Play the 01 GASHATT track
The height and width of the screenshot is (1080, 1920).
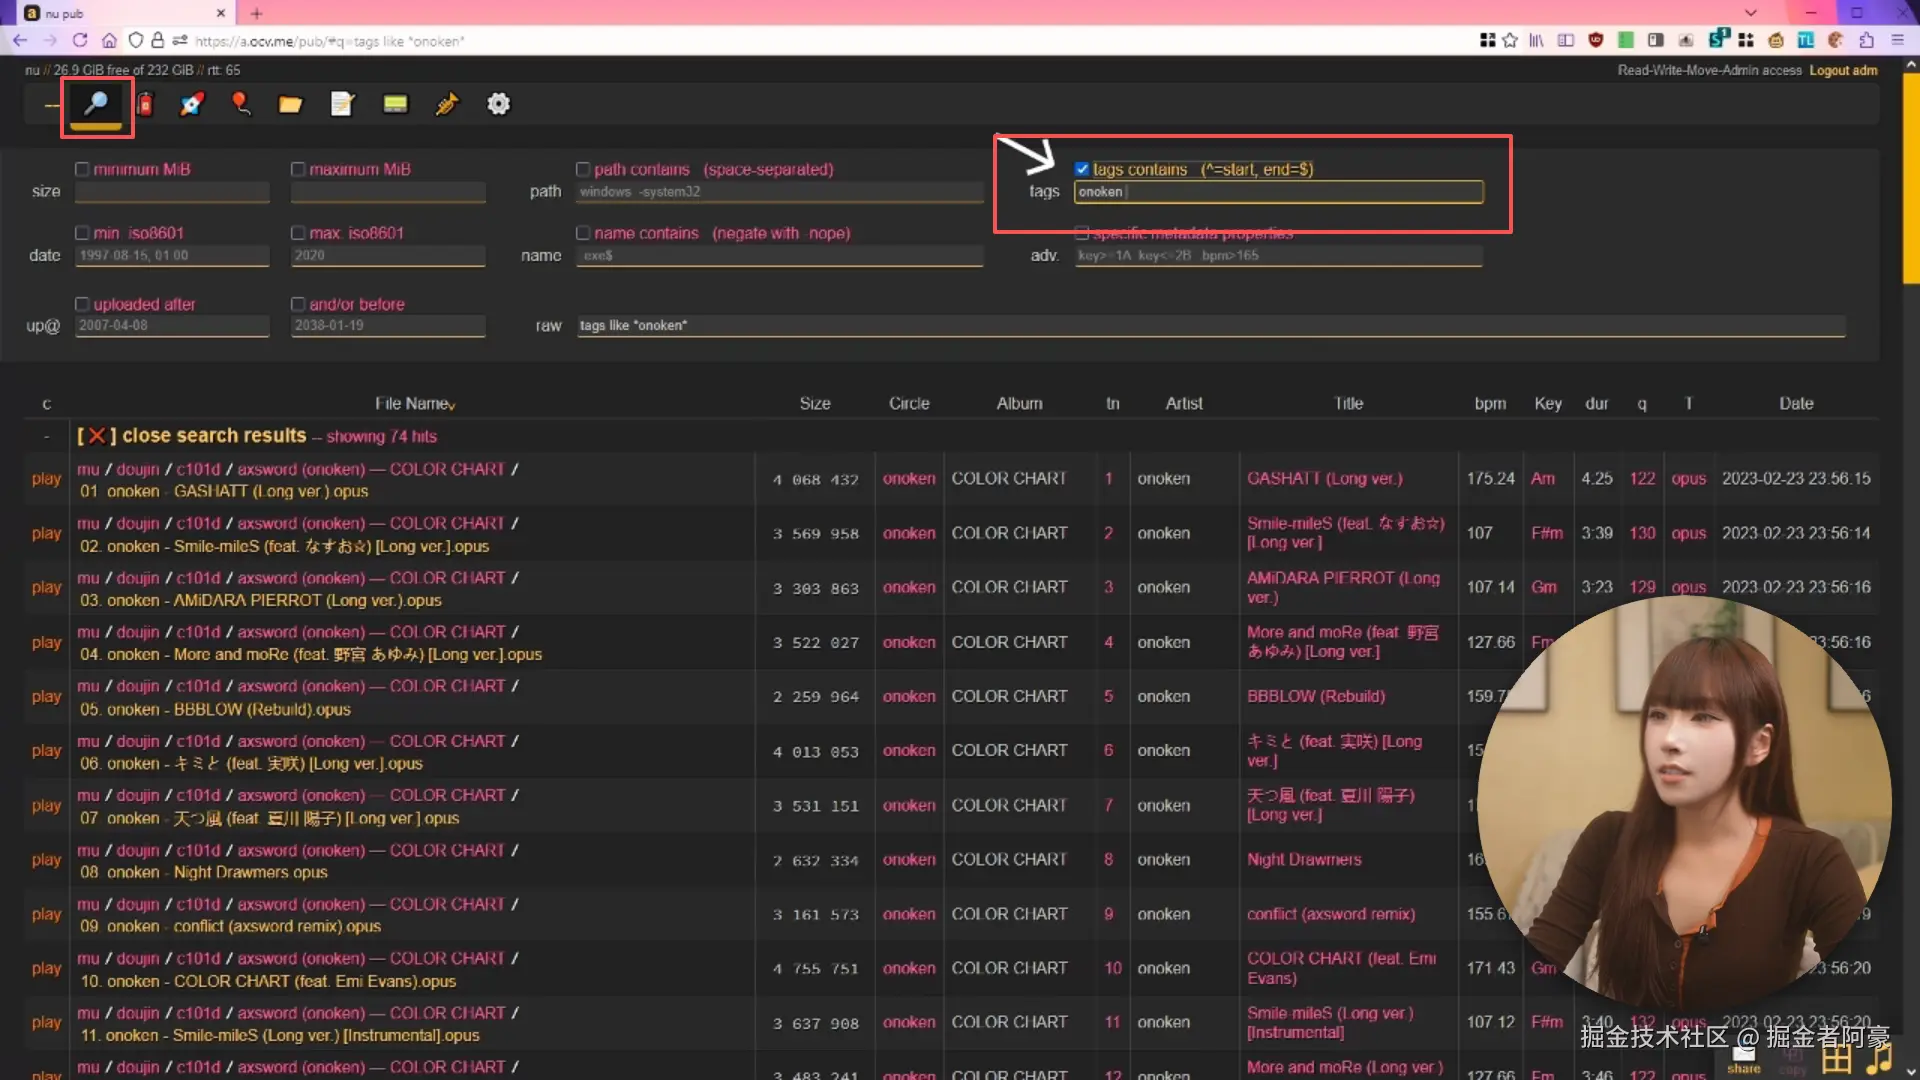(x=46, y=479)
